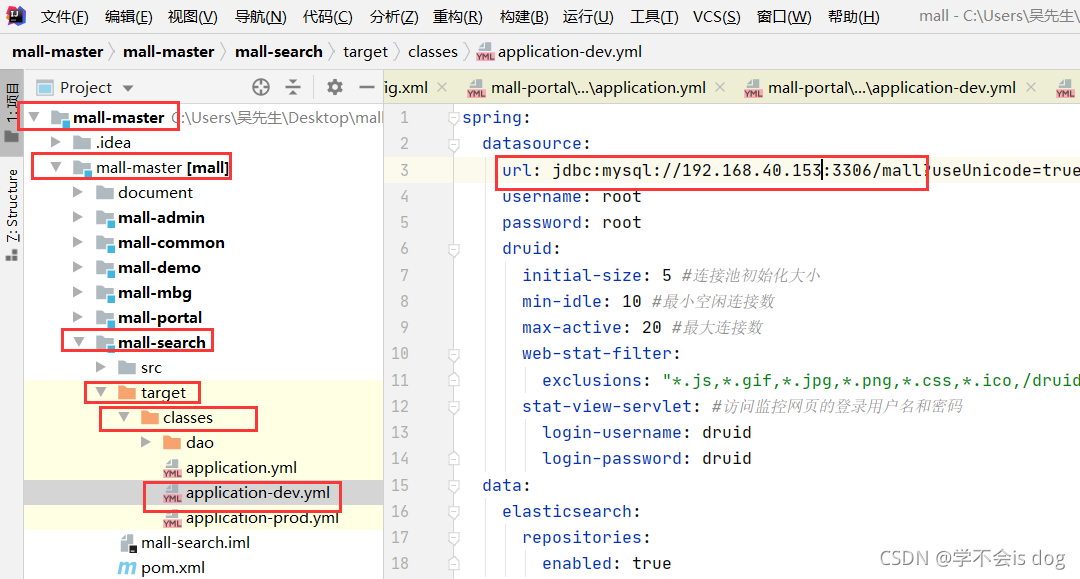Expand the src folder under mall-search
The width and height of the screenshot is (1080, 579).
100,366
